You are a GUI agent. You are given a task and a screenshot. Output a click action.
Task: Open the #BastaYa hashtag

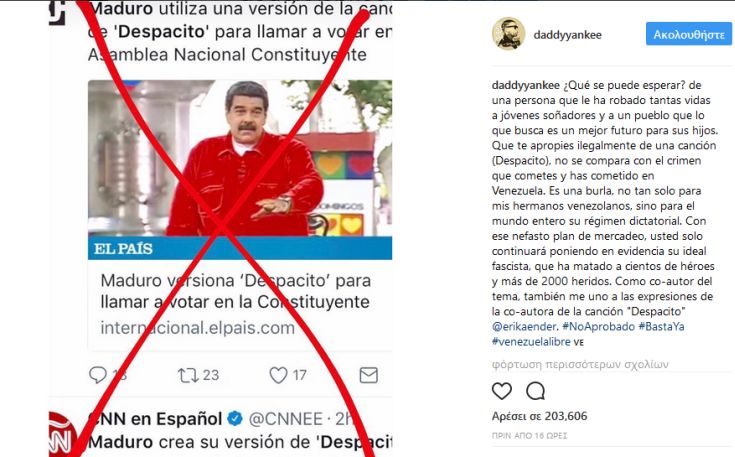[x=661, y=326]
